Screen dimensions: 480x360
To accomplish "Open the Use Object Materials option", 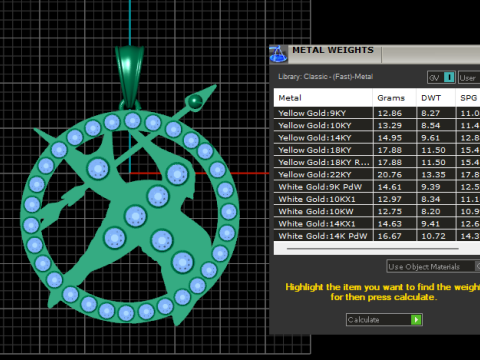I will 433,267.
